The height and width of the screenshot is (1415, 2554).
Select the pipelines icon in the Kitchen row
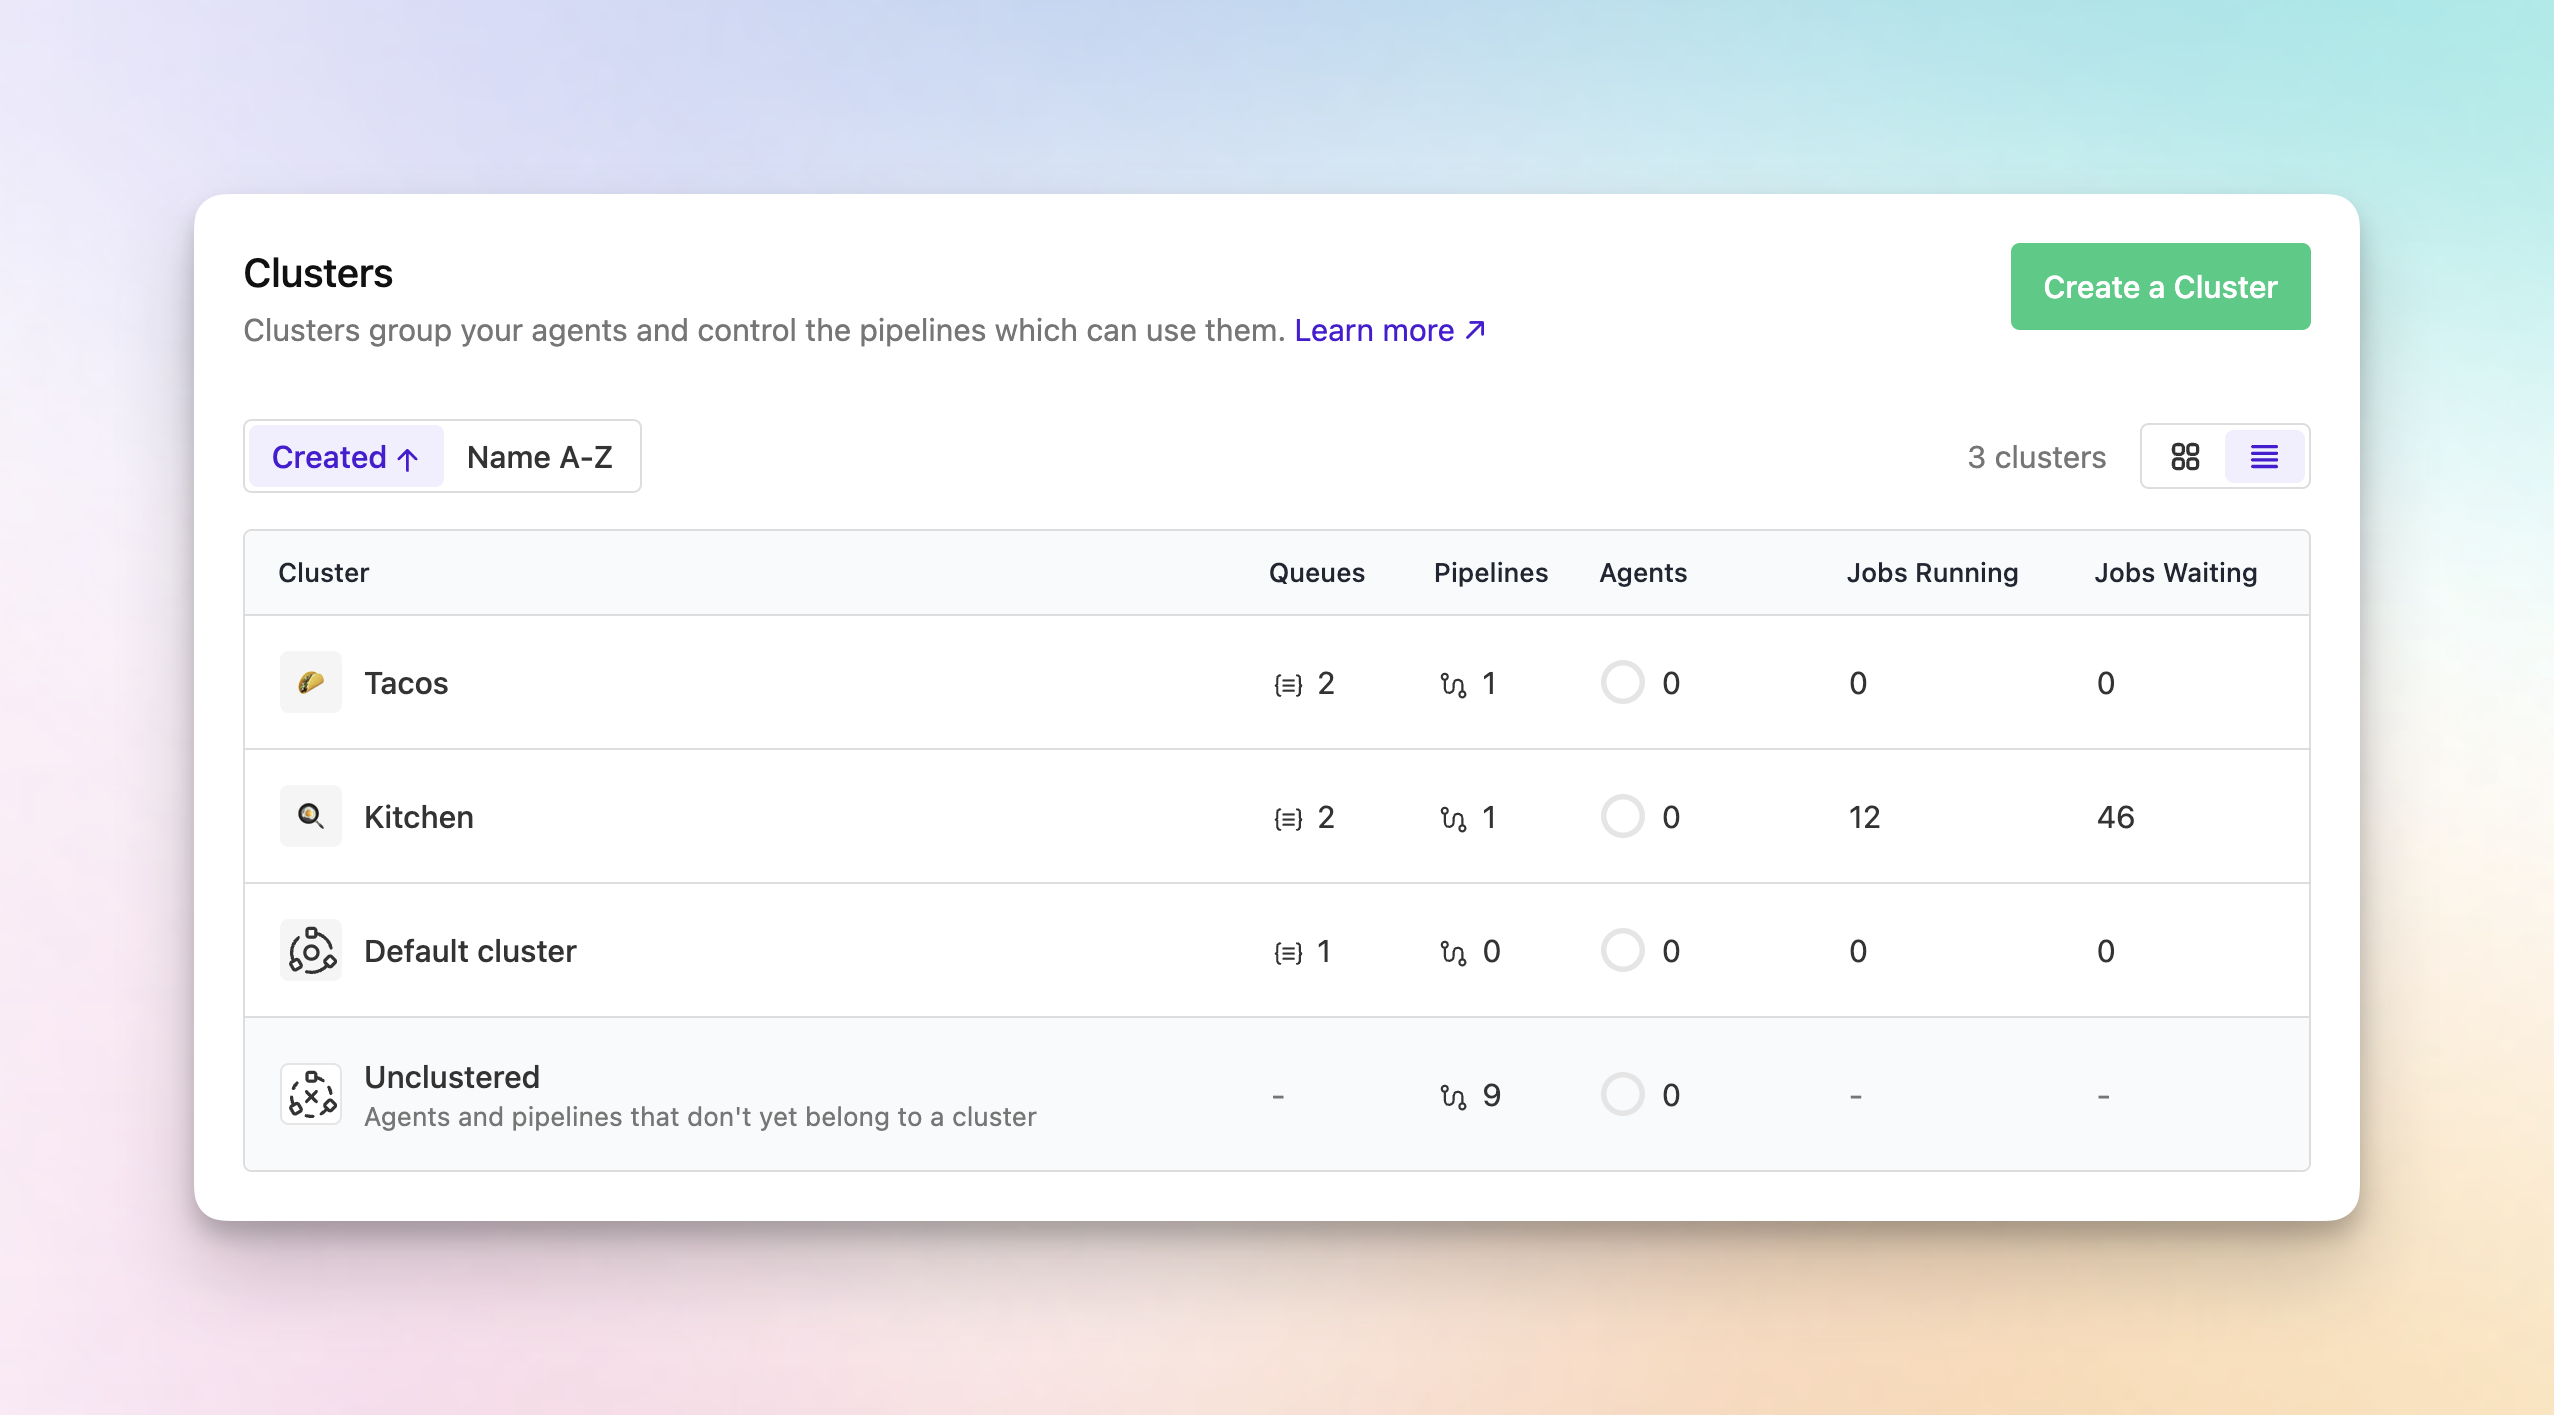(1455, 816)
